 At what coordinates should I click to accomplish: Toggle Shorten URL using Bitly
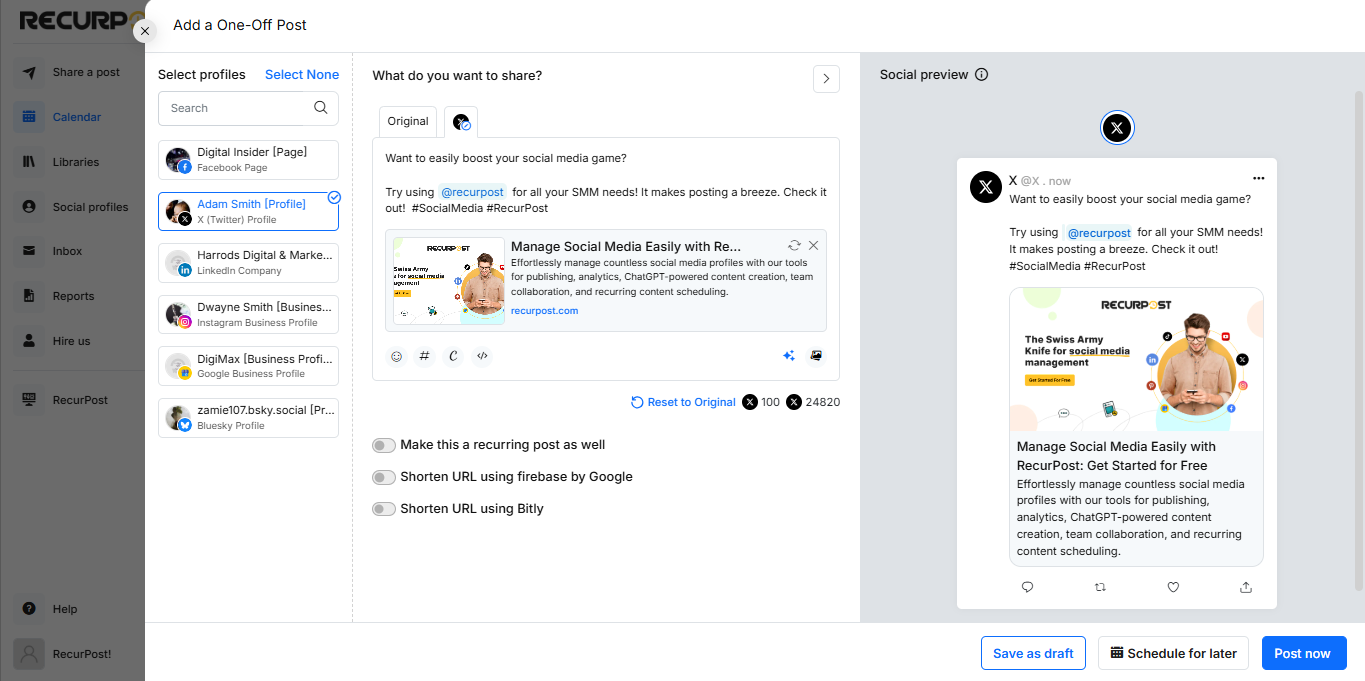click(x=384, y=509)
